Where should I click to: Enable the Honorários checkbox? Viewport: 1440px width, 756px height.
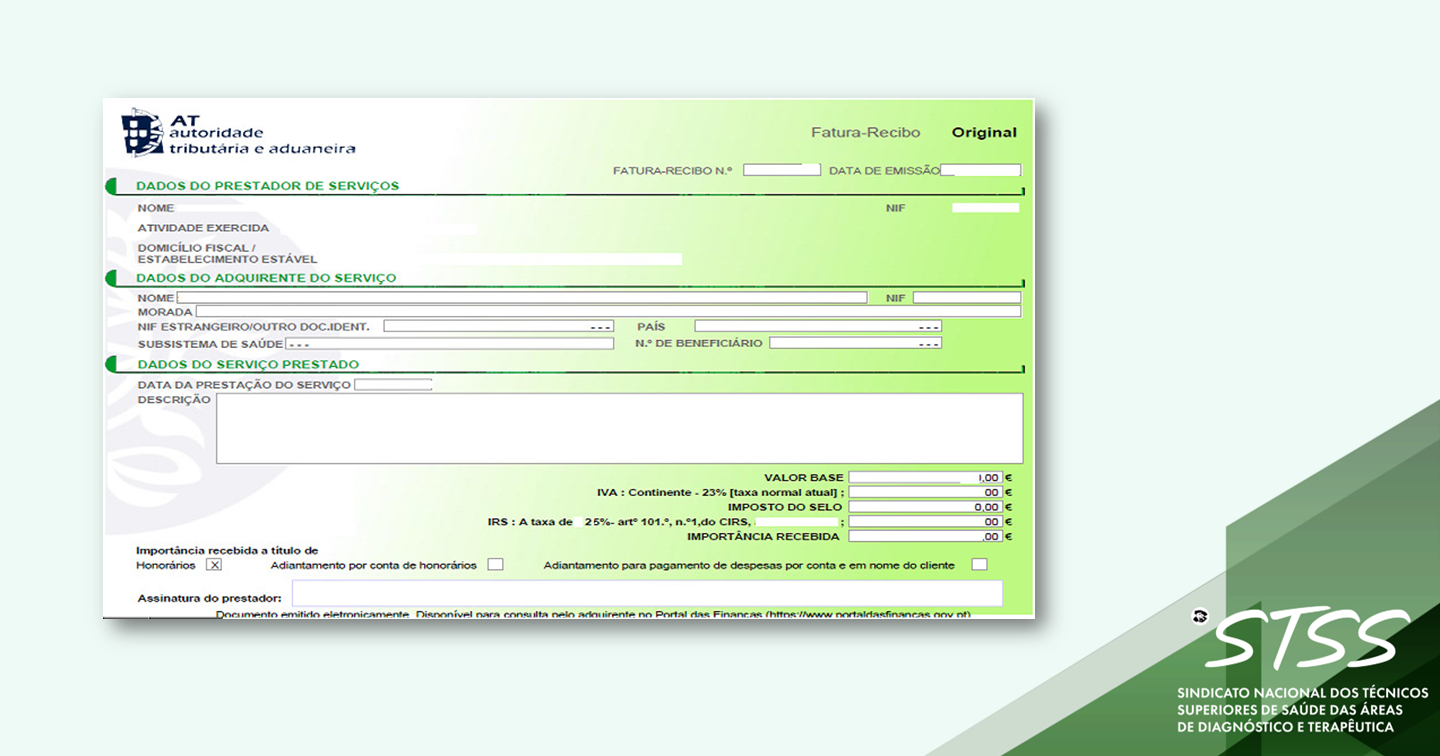click(x=213, y=563)
